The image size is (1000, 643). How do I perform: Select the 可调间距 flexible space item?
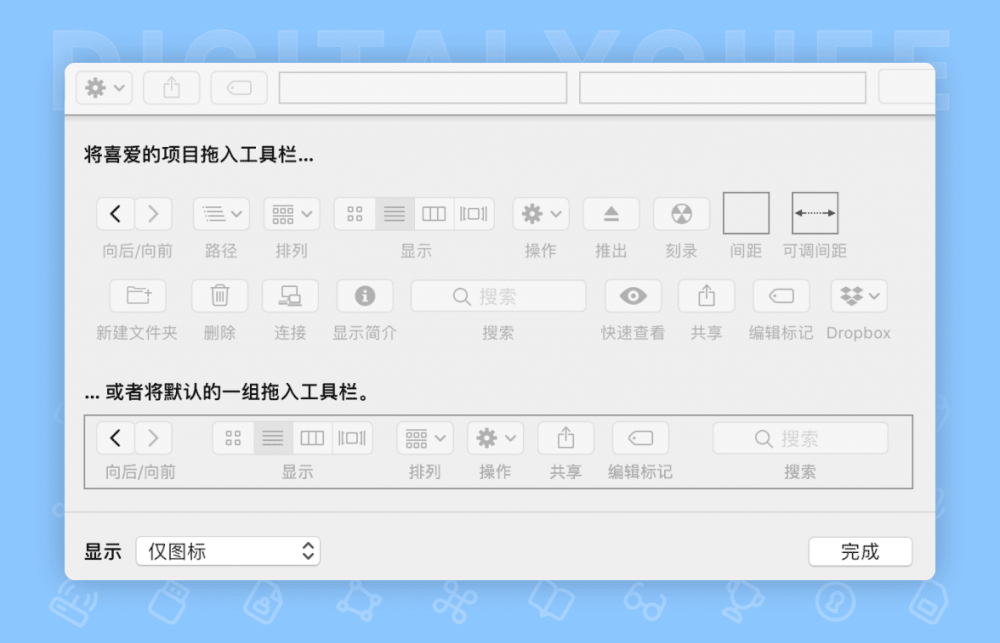tap(815, 213)
